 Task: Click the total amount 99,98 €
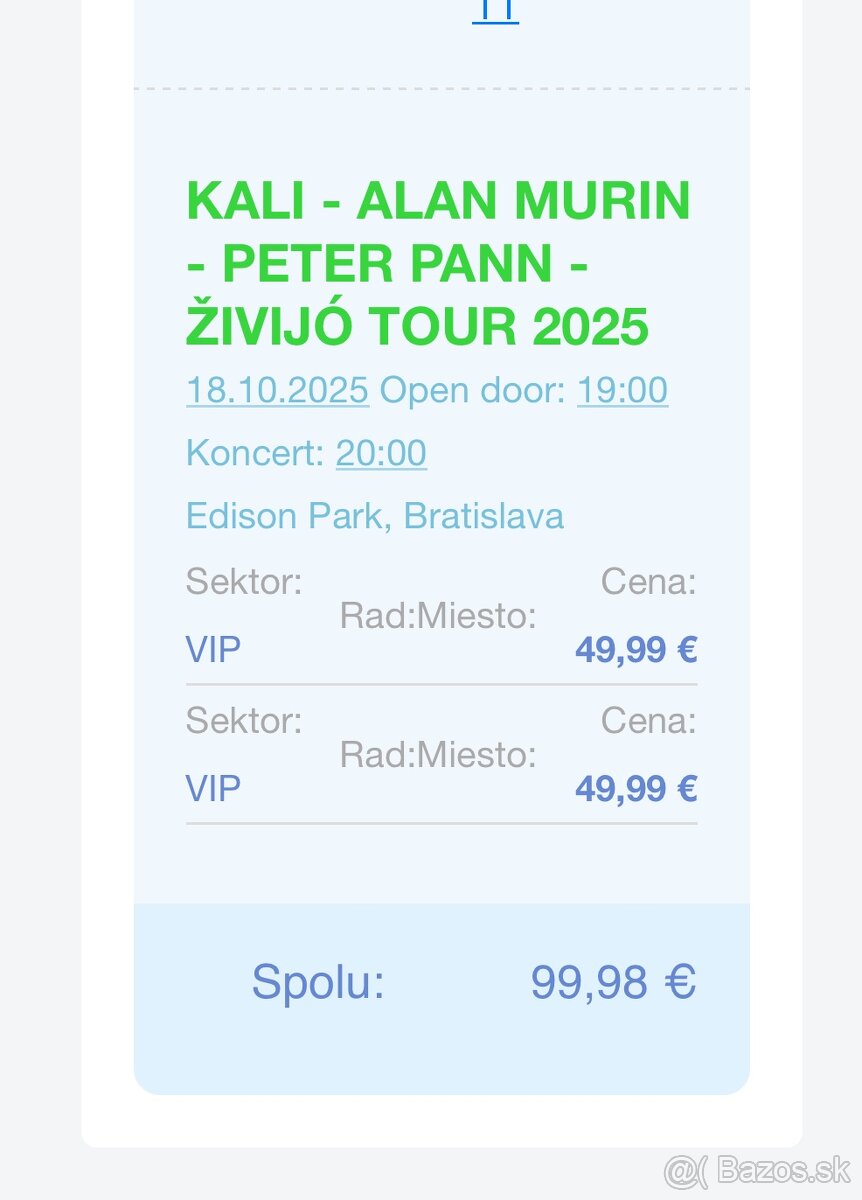coord(612,982)
